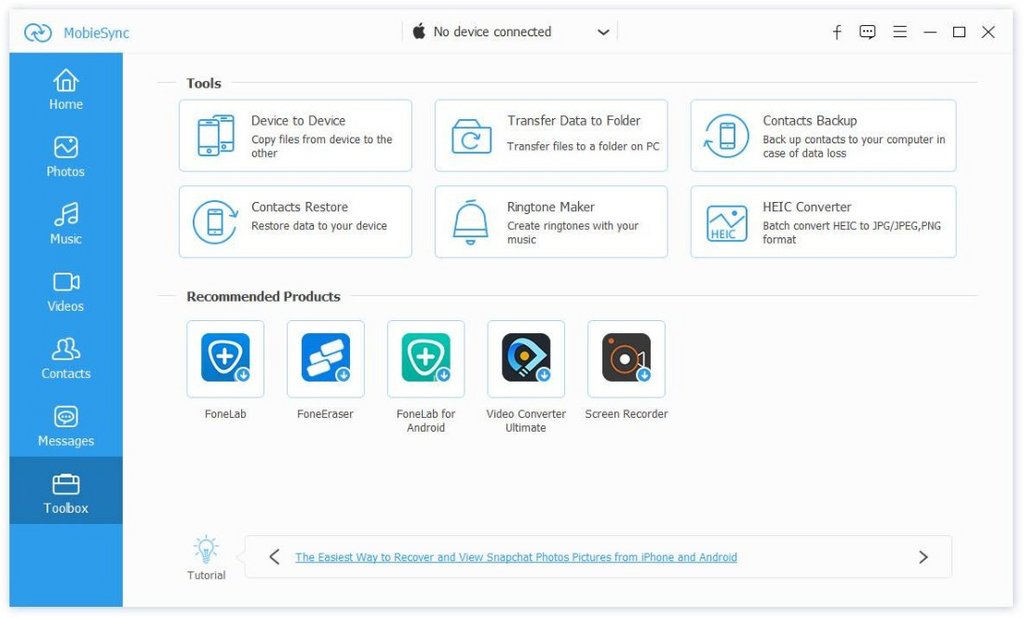Open the Contacts section in sidebar
This screenshot has height=618, width=1024.
pos(66,359)
